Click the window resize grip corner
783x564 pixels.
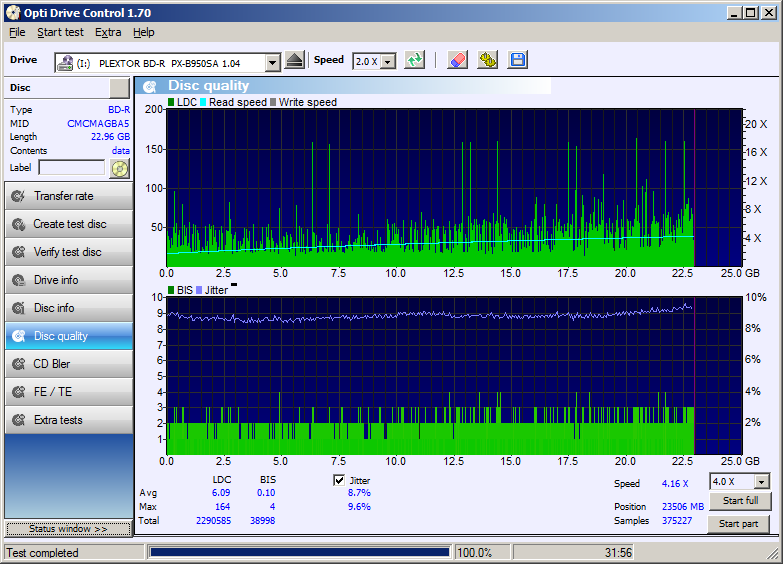point(774,554)
